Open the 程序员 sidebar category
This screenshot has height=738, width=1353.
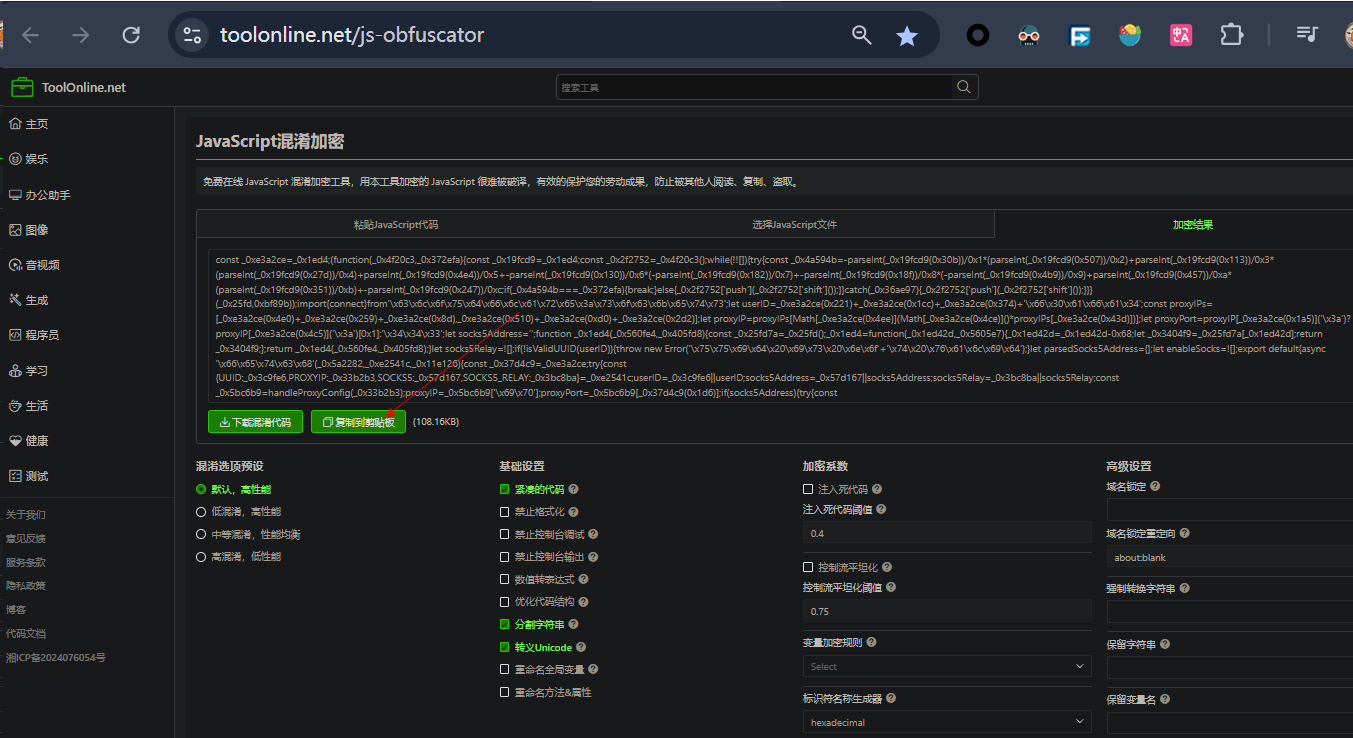coord(34,335)
